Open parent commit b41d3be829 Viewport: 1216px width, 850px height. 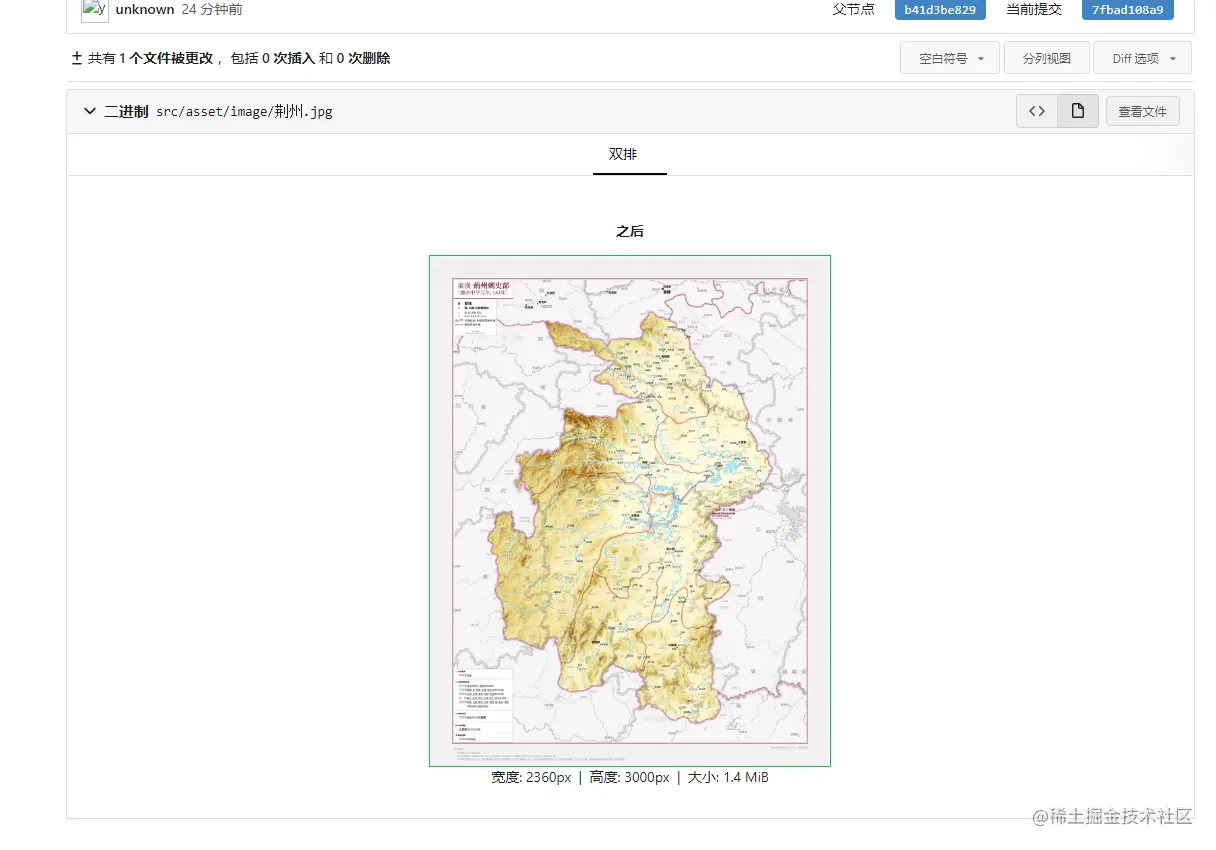point(939,9)
